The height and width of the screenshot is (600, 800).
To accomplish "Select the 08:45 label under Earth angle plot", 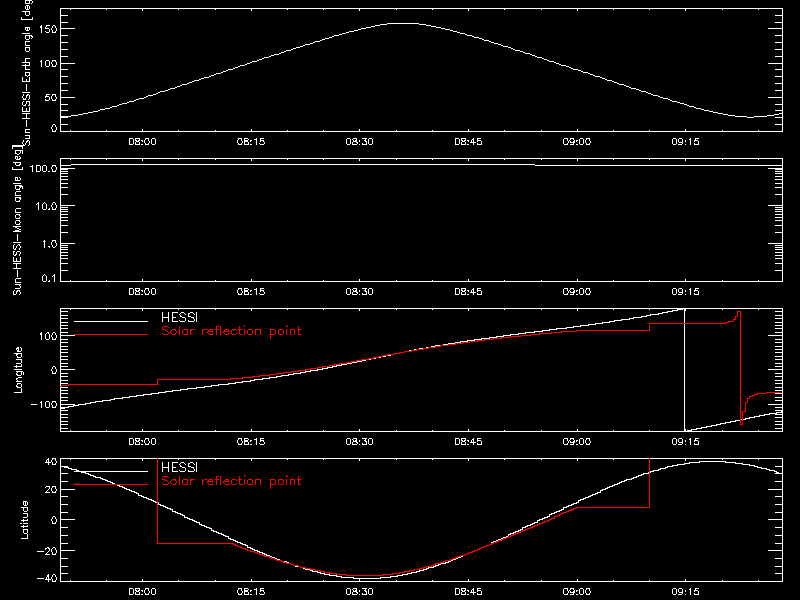I will pos(468,141).
